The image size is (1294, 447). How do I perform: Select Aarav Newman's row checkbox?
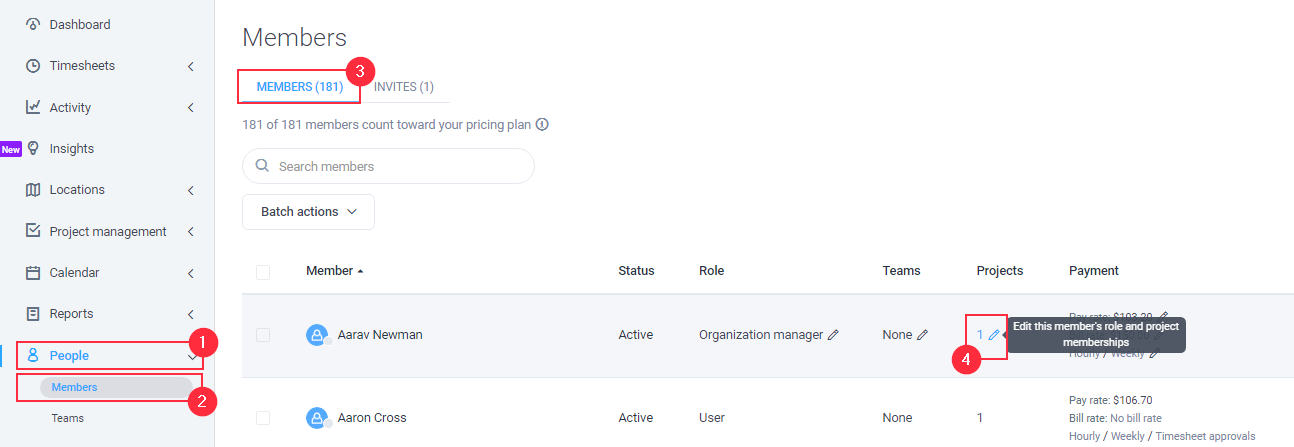pos(263,335)
